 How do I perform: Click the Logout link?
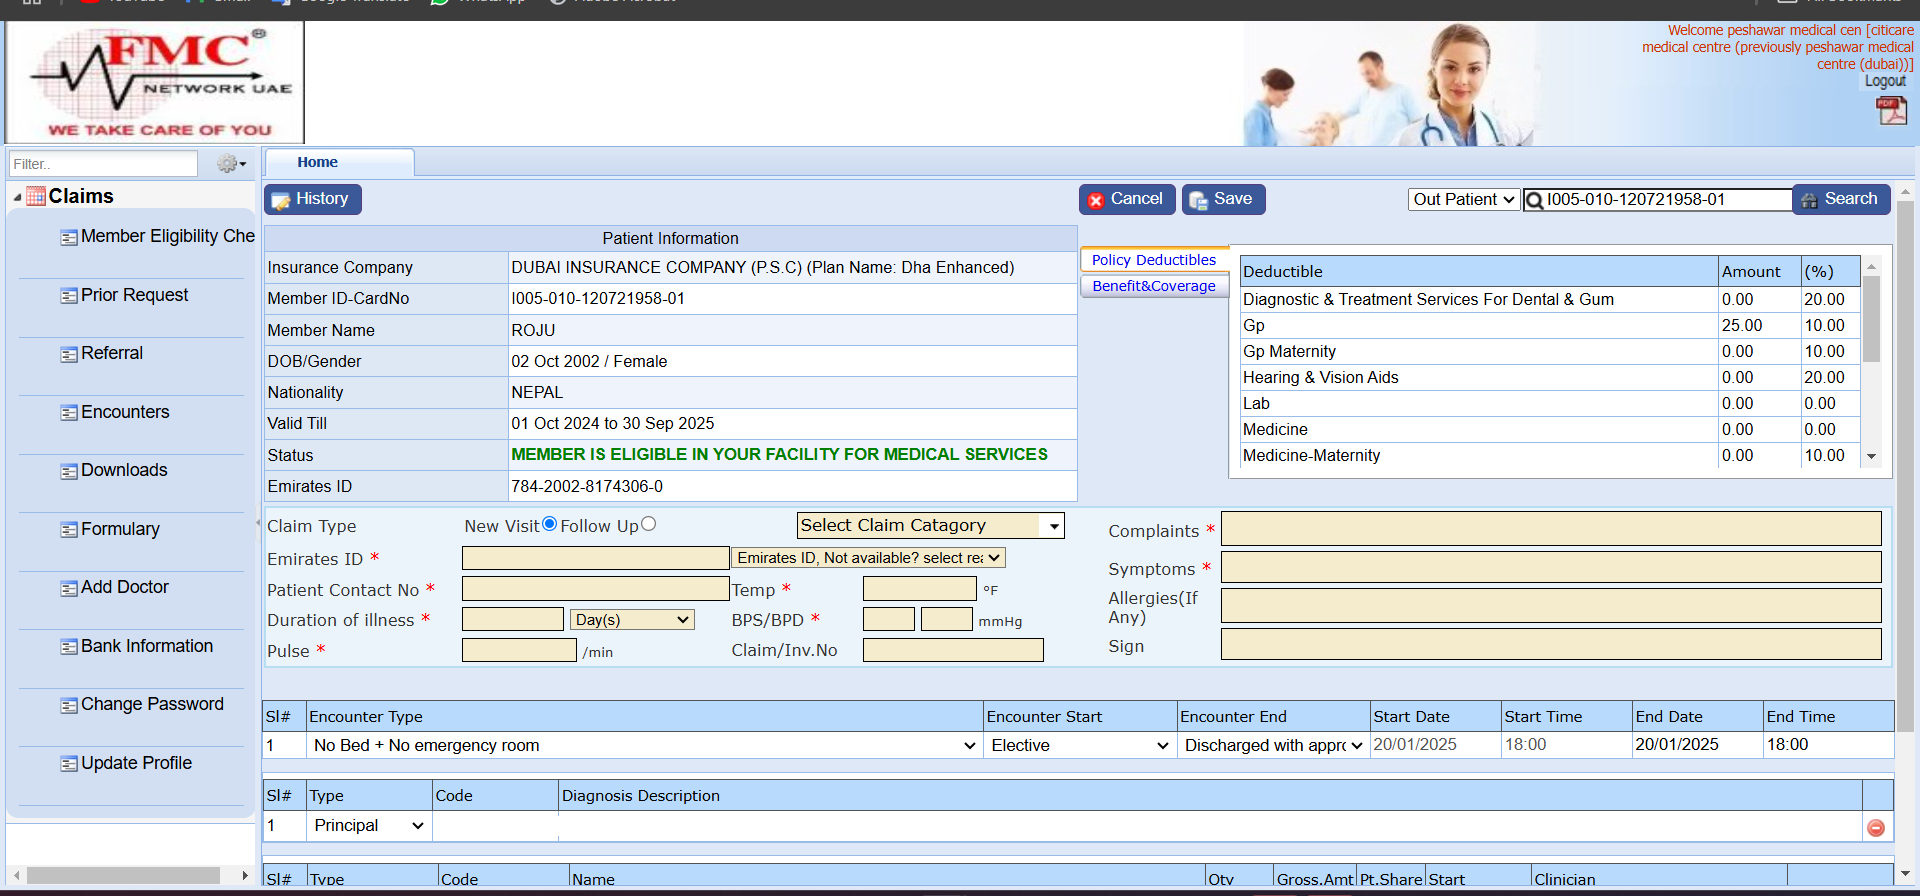coord(1884,81)
